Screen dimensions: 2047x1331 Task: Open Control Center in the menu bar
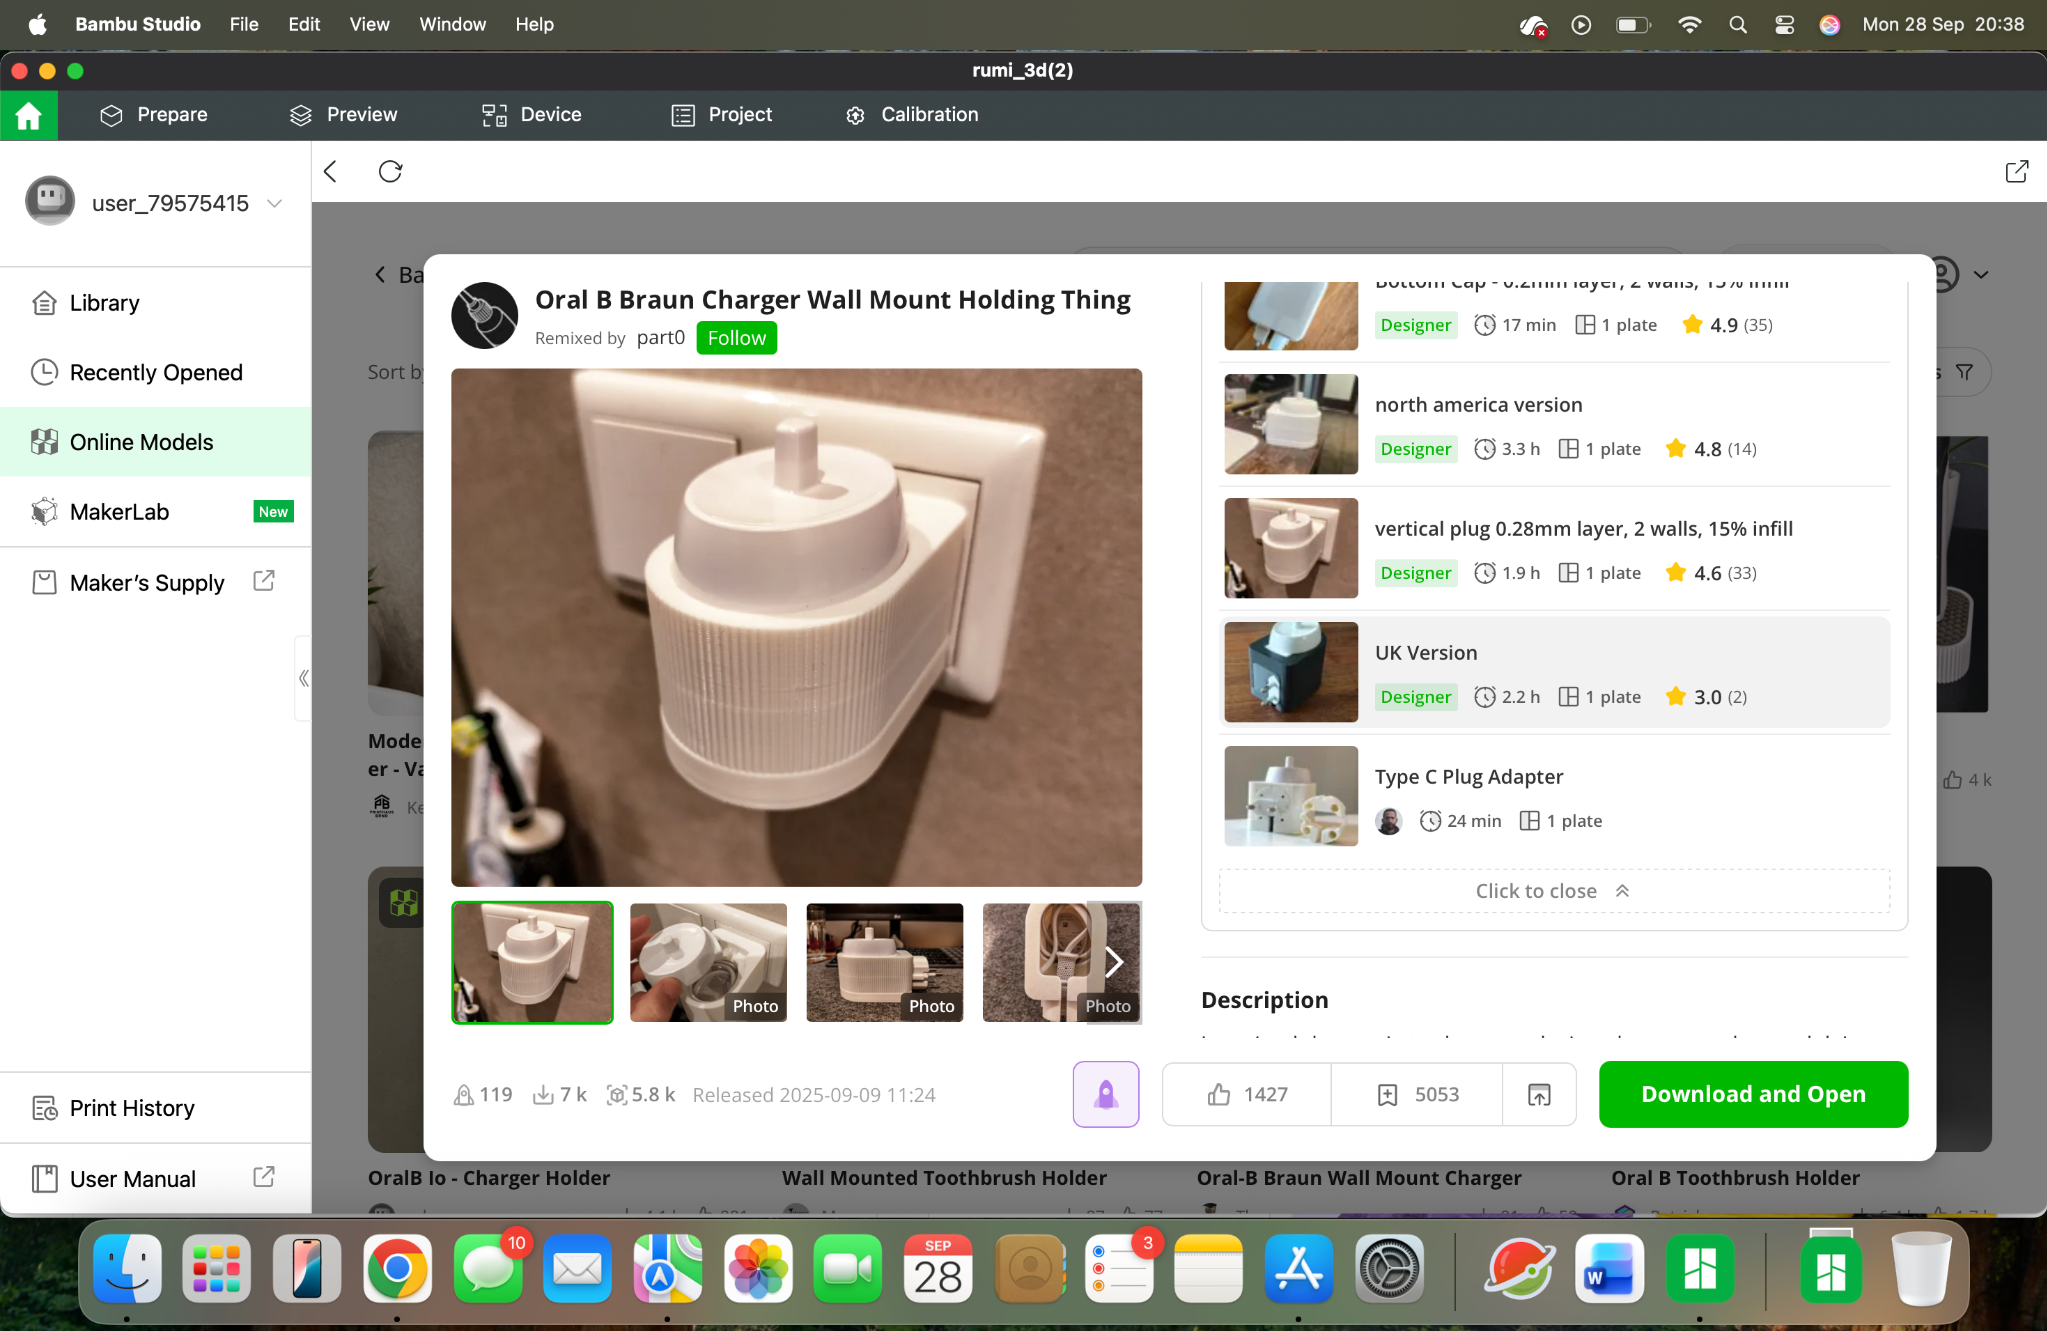[x=1784, y=24]
